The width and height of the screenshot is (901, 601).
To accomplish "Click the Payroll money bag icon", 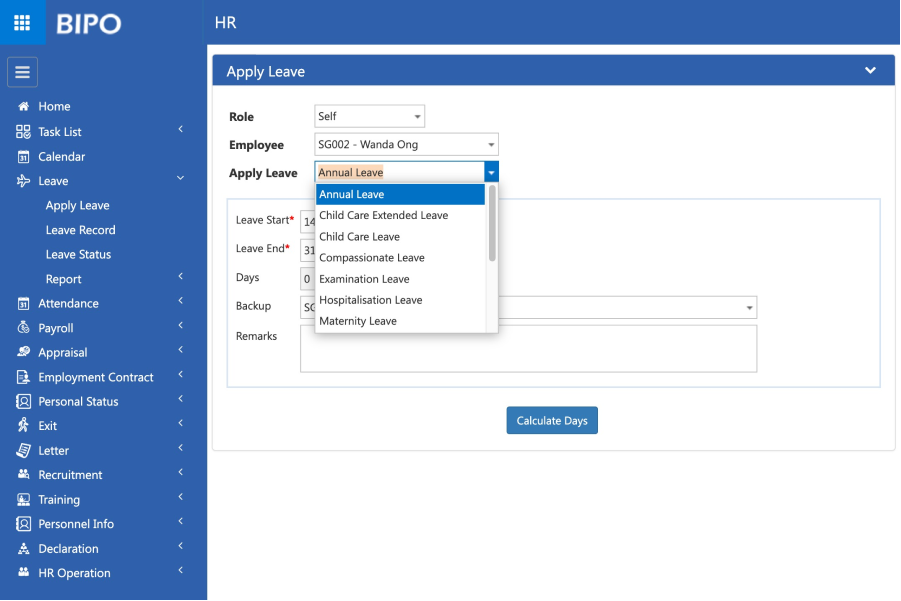I will coord(23,328).
